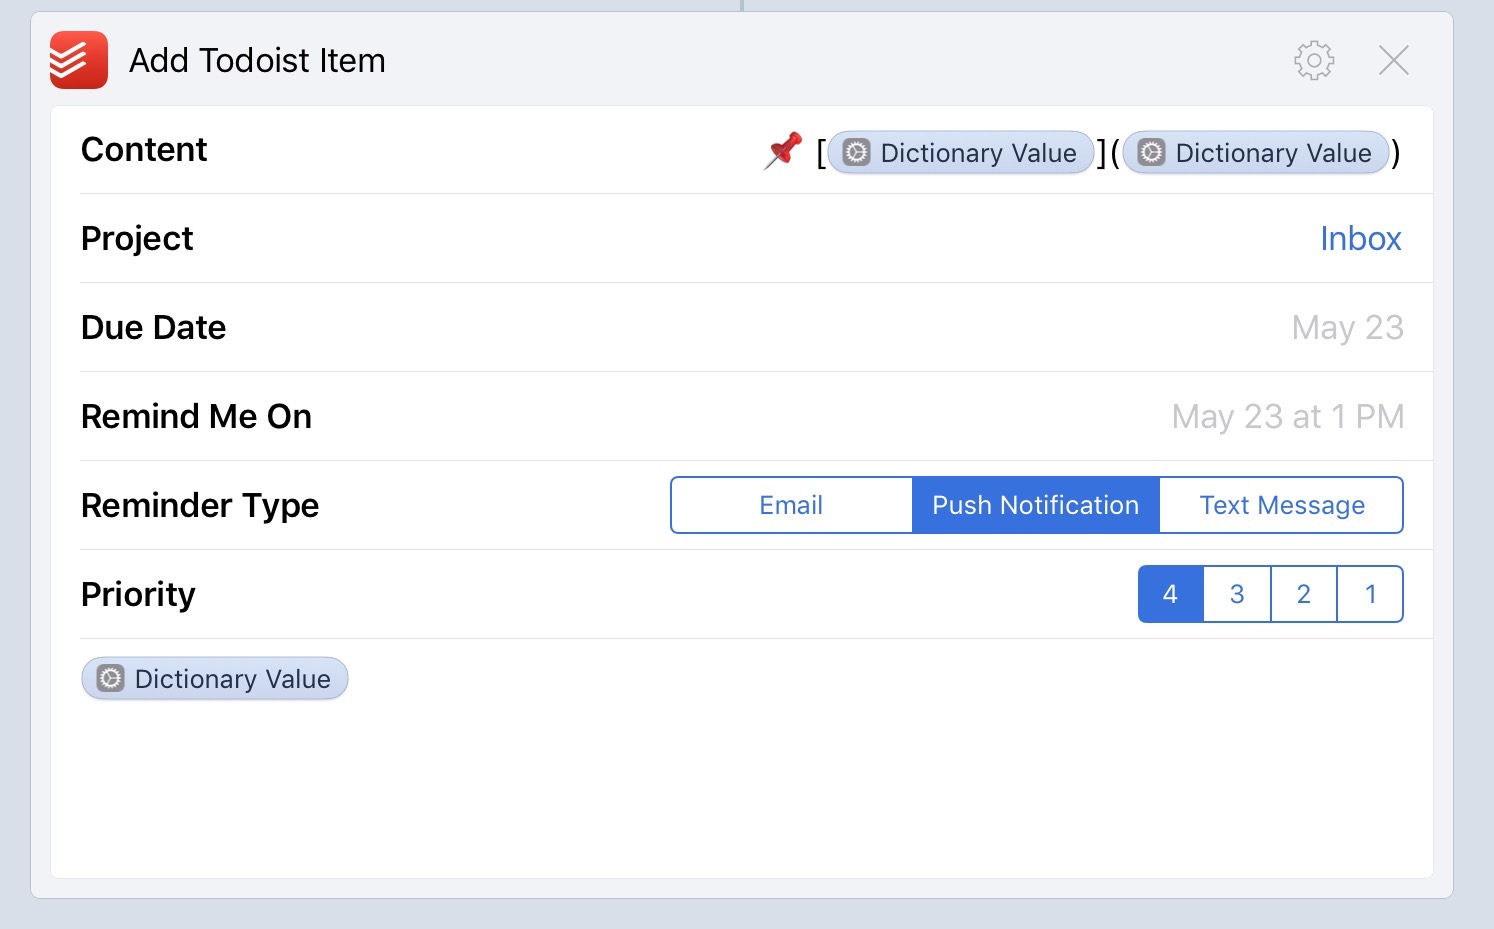Set Priority to 1
The width and height of the screenshot is (1494, 929).
point(1370,594)
